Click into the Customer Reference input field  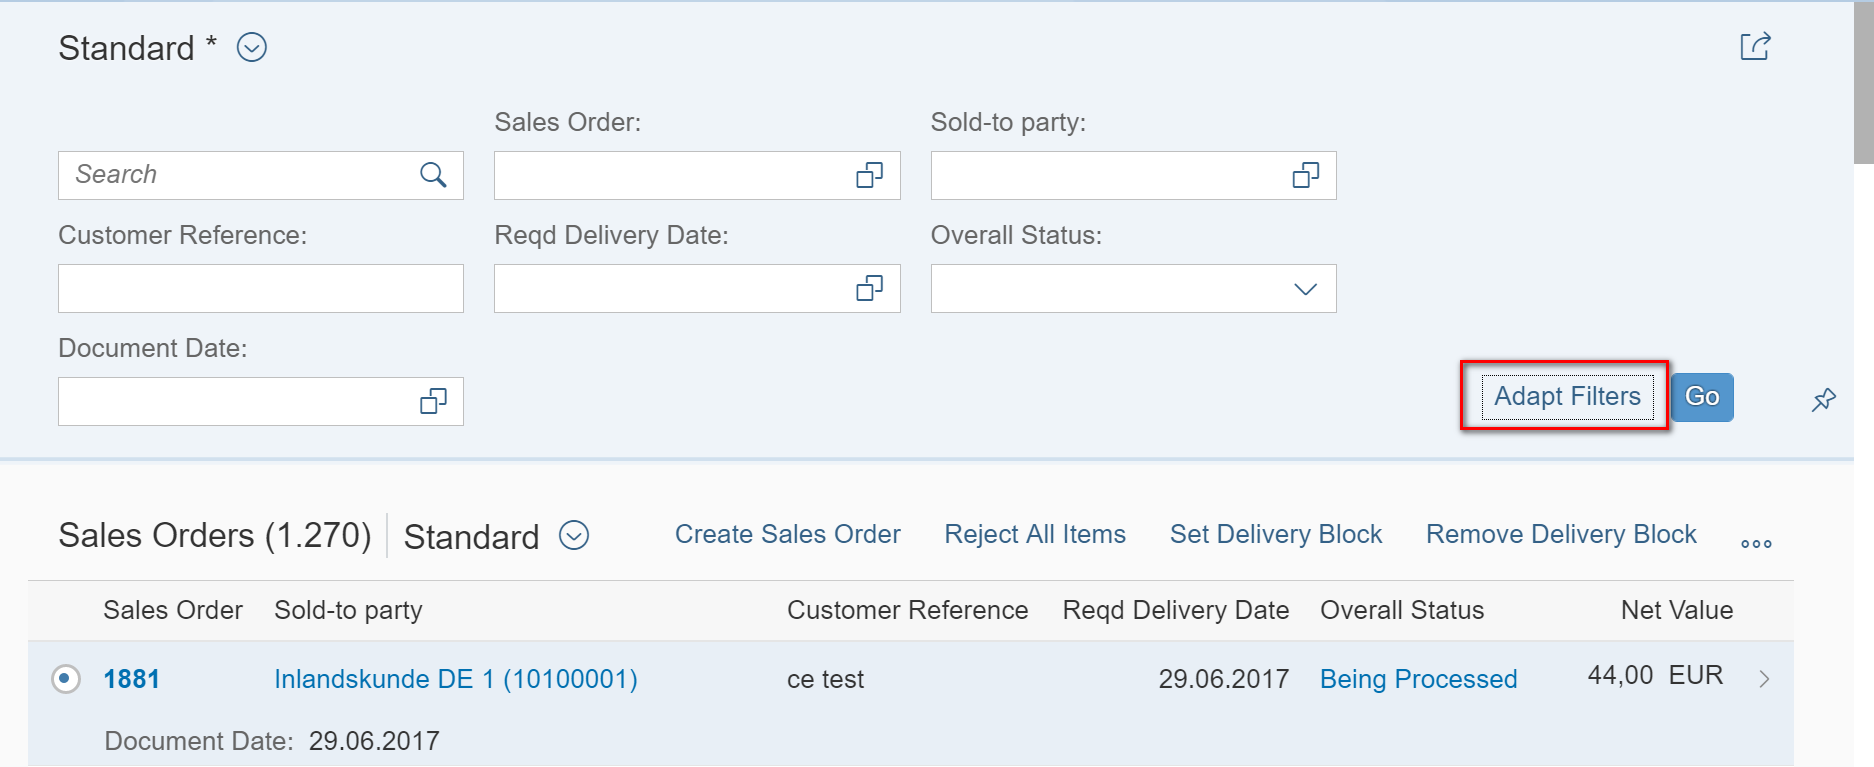tap(261, 289)
